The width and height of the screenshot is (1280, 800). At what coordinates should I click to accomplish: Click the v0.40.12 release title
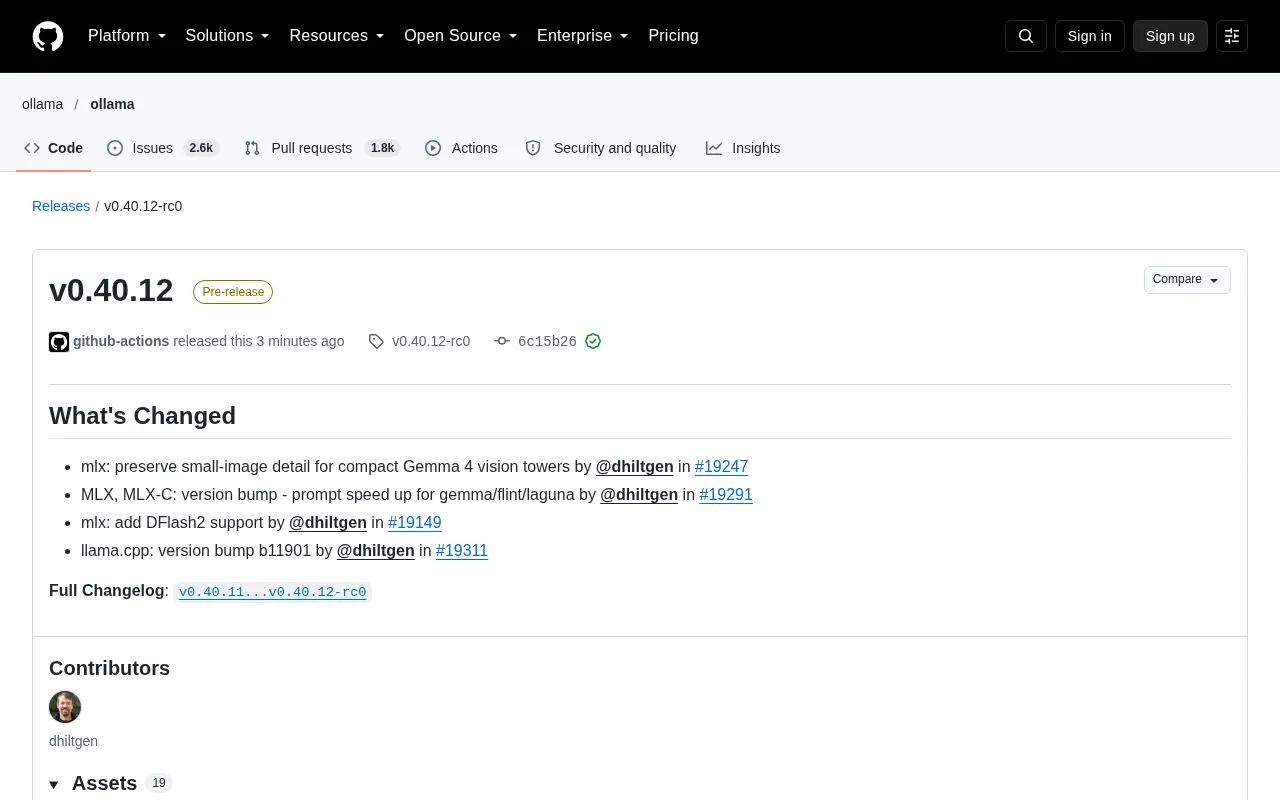point(111,290)
